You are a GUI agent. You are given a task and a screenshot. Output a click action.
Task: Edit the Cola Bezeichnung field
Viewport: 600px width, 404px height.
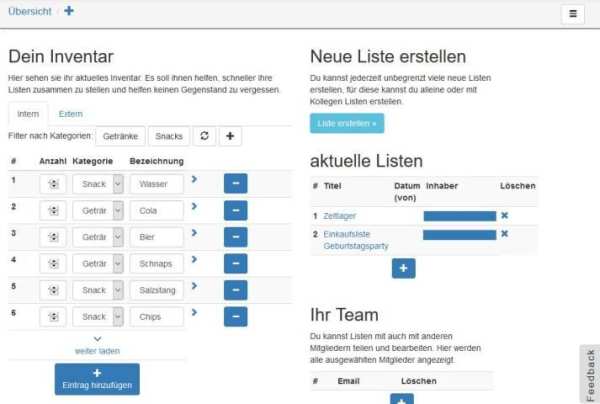click(157, 210)
